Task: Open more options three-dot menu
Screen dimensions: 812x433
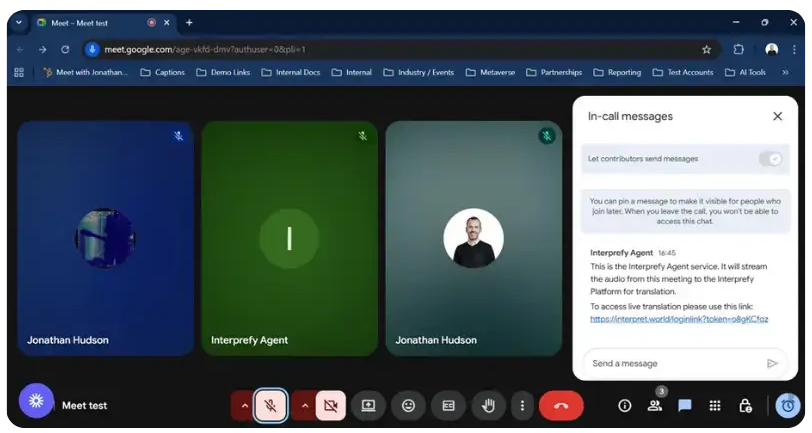Action: (x=522, y=406)
